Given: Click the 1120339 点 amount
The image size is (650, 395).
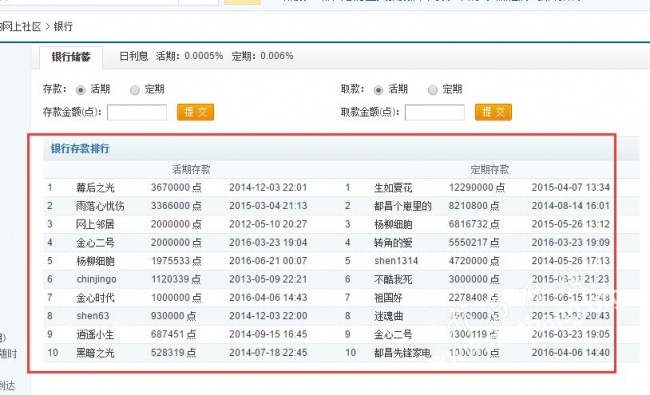Looking at the screenshot, I should coord(176,279).
